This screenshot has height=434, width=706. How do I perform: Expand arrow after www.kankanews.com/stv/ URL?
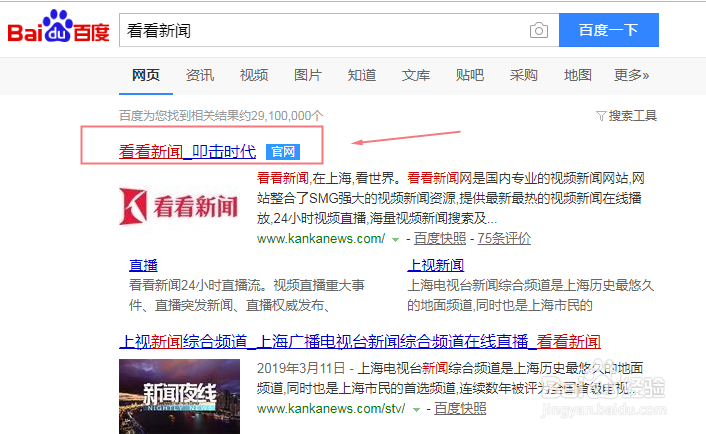(x=416, y=410)
